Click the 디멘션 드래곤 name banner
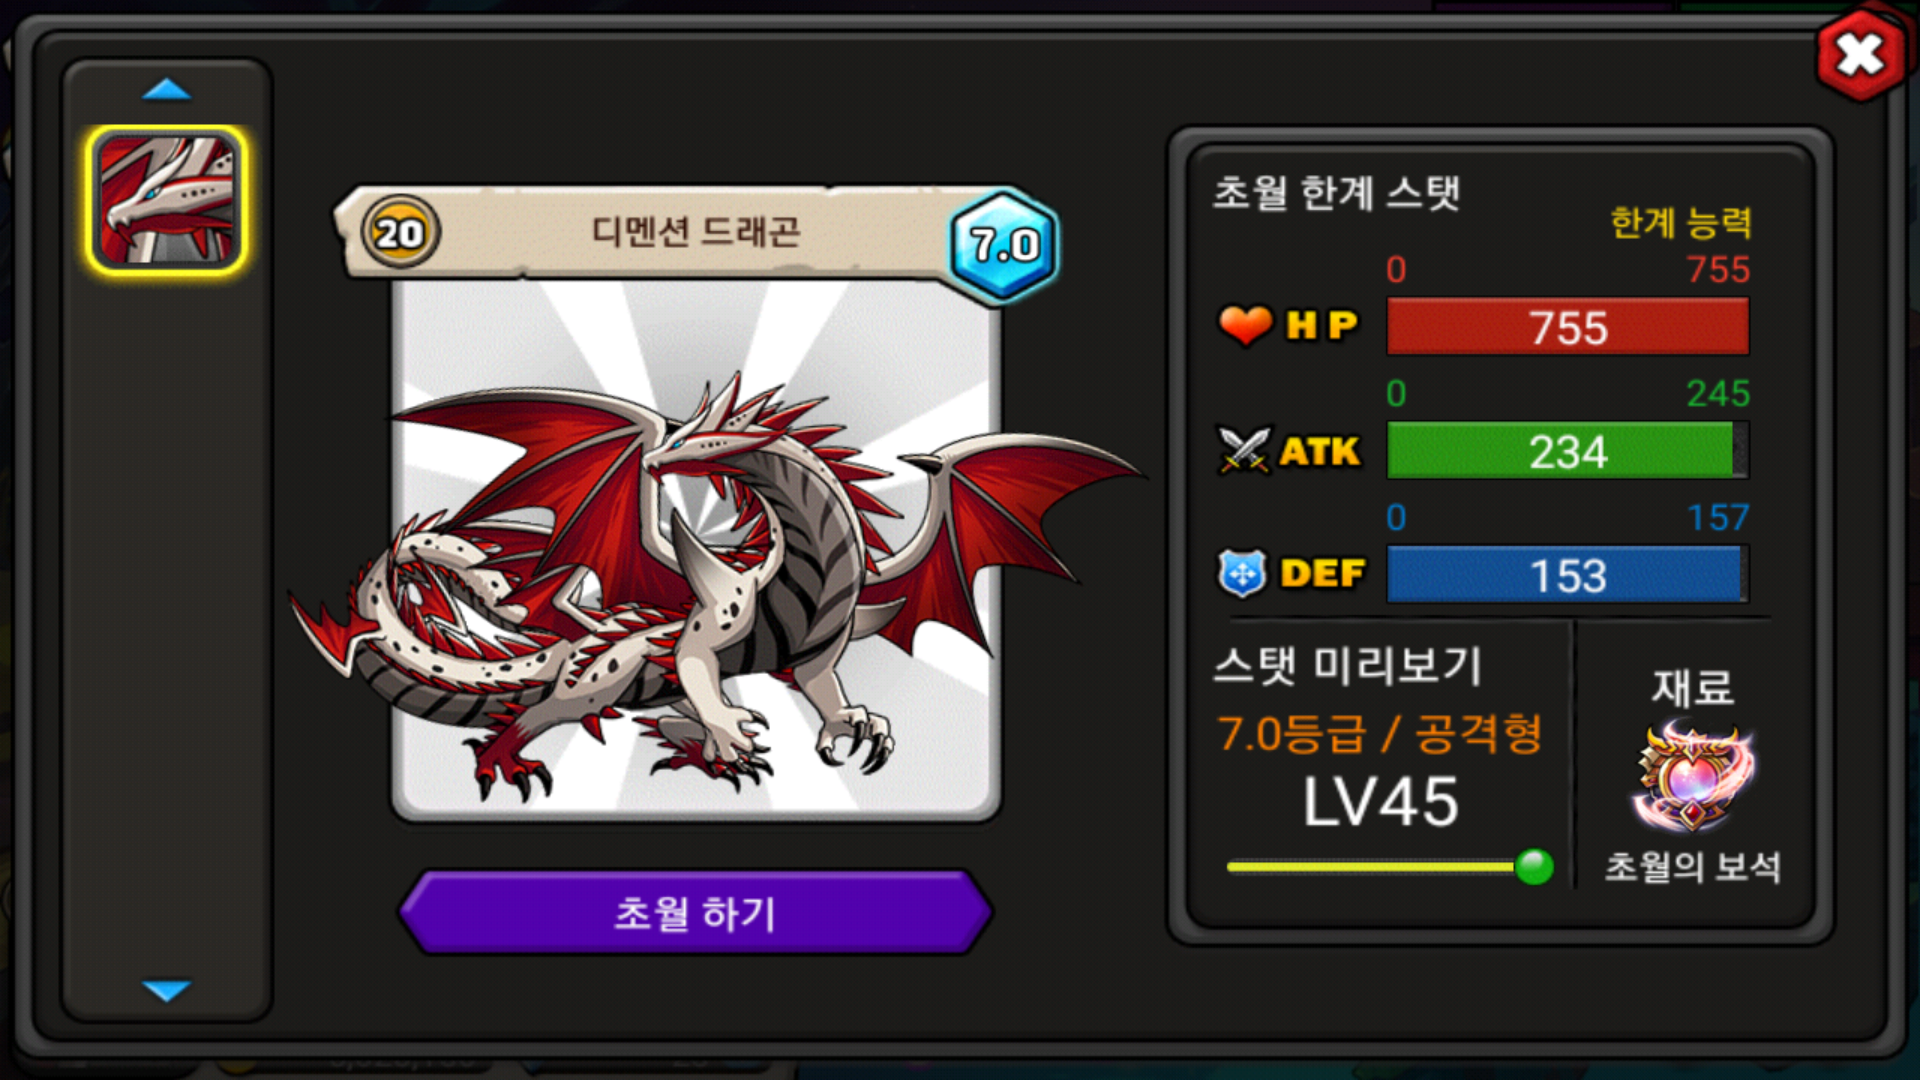This screenshot has height=1080, width=1920. 695,232
